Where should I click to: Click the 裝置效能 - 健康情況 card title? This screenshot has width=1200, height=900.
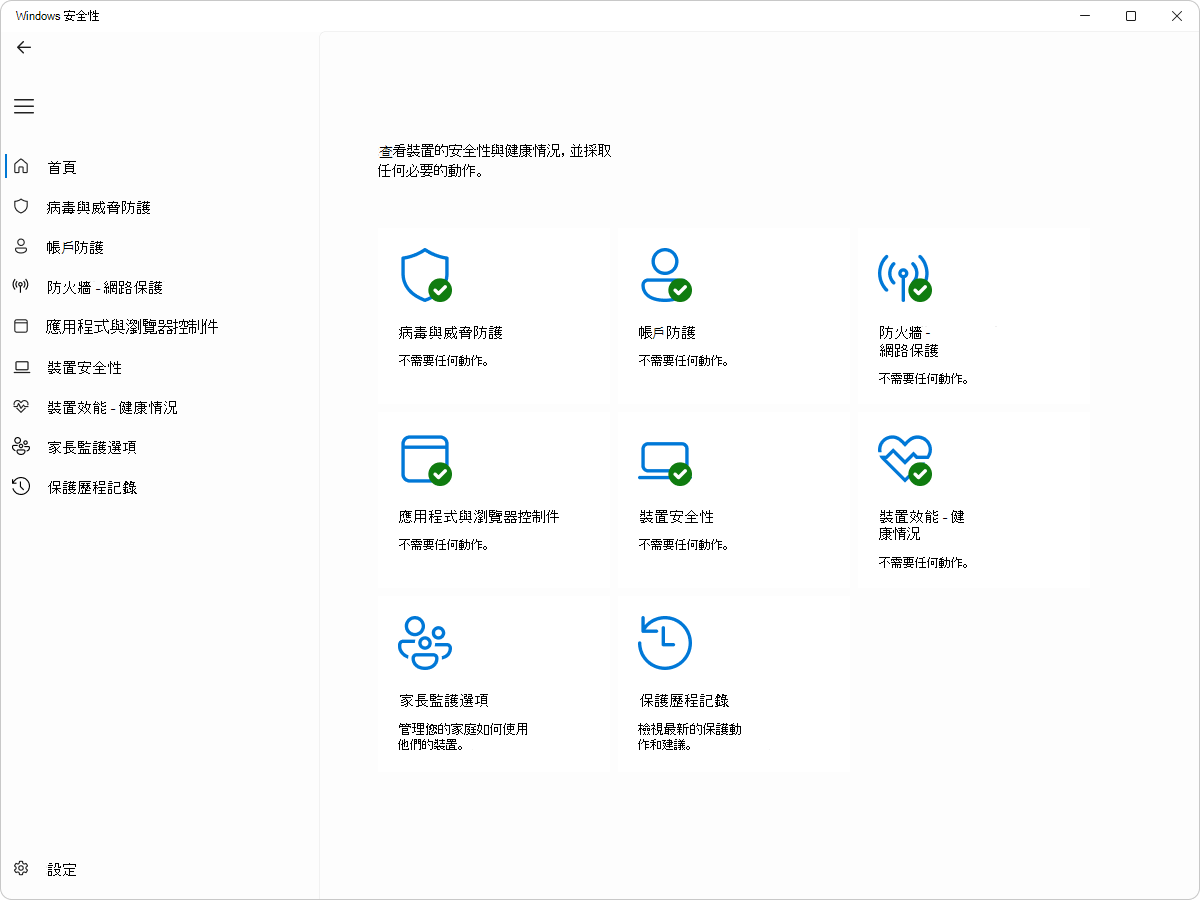(922, 525)
